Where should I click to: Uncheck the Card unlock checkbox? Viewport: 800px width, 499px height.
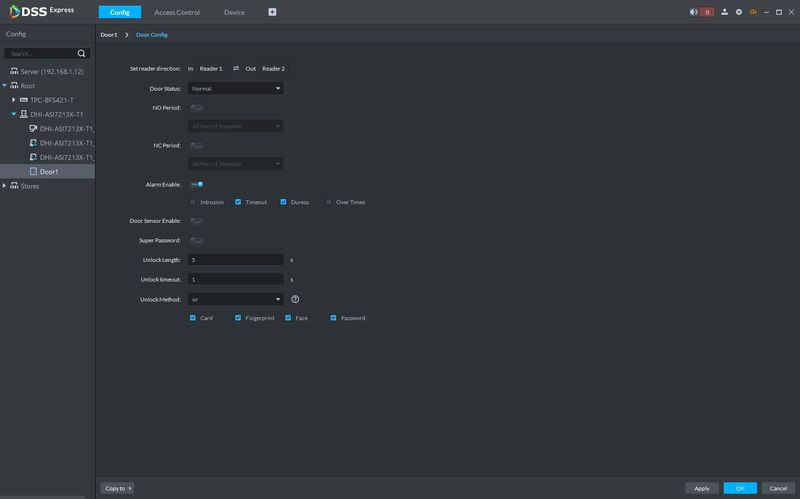pyautogui.click(x=192, y=318)
